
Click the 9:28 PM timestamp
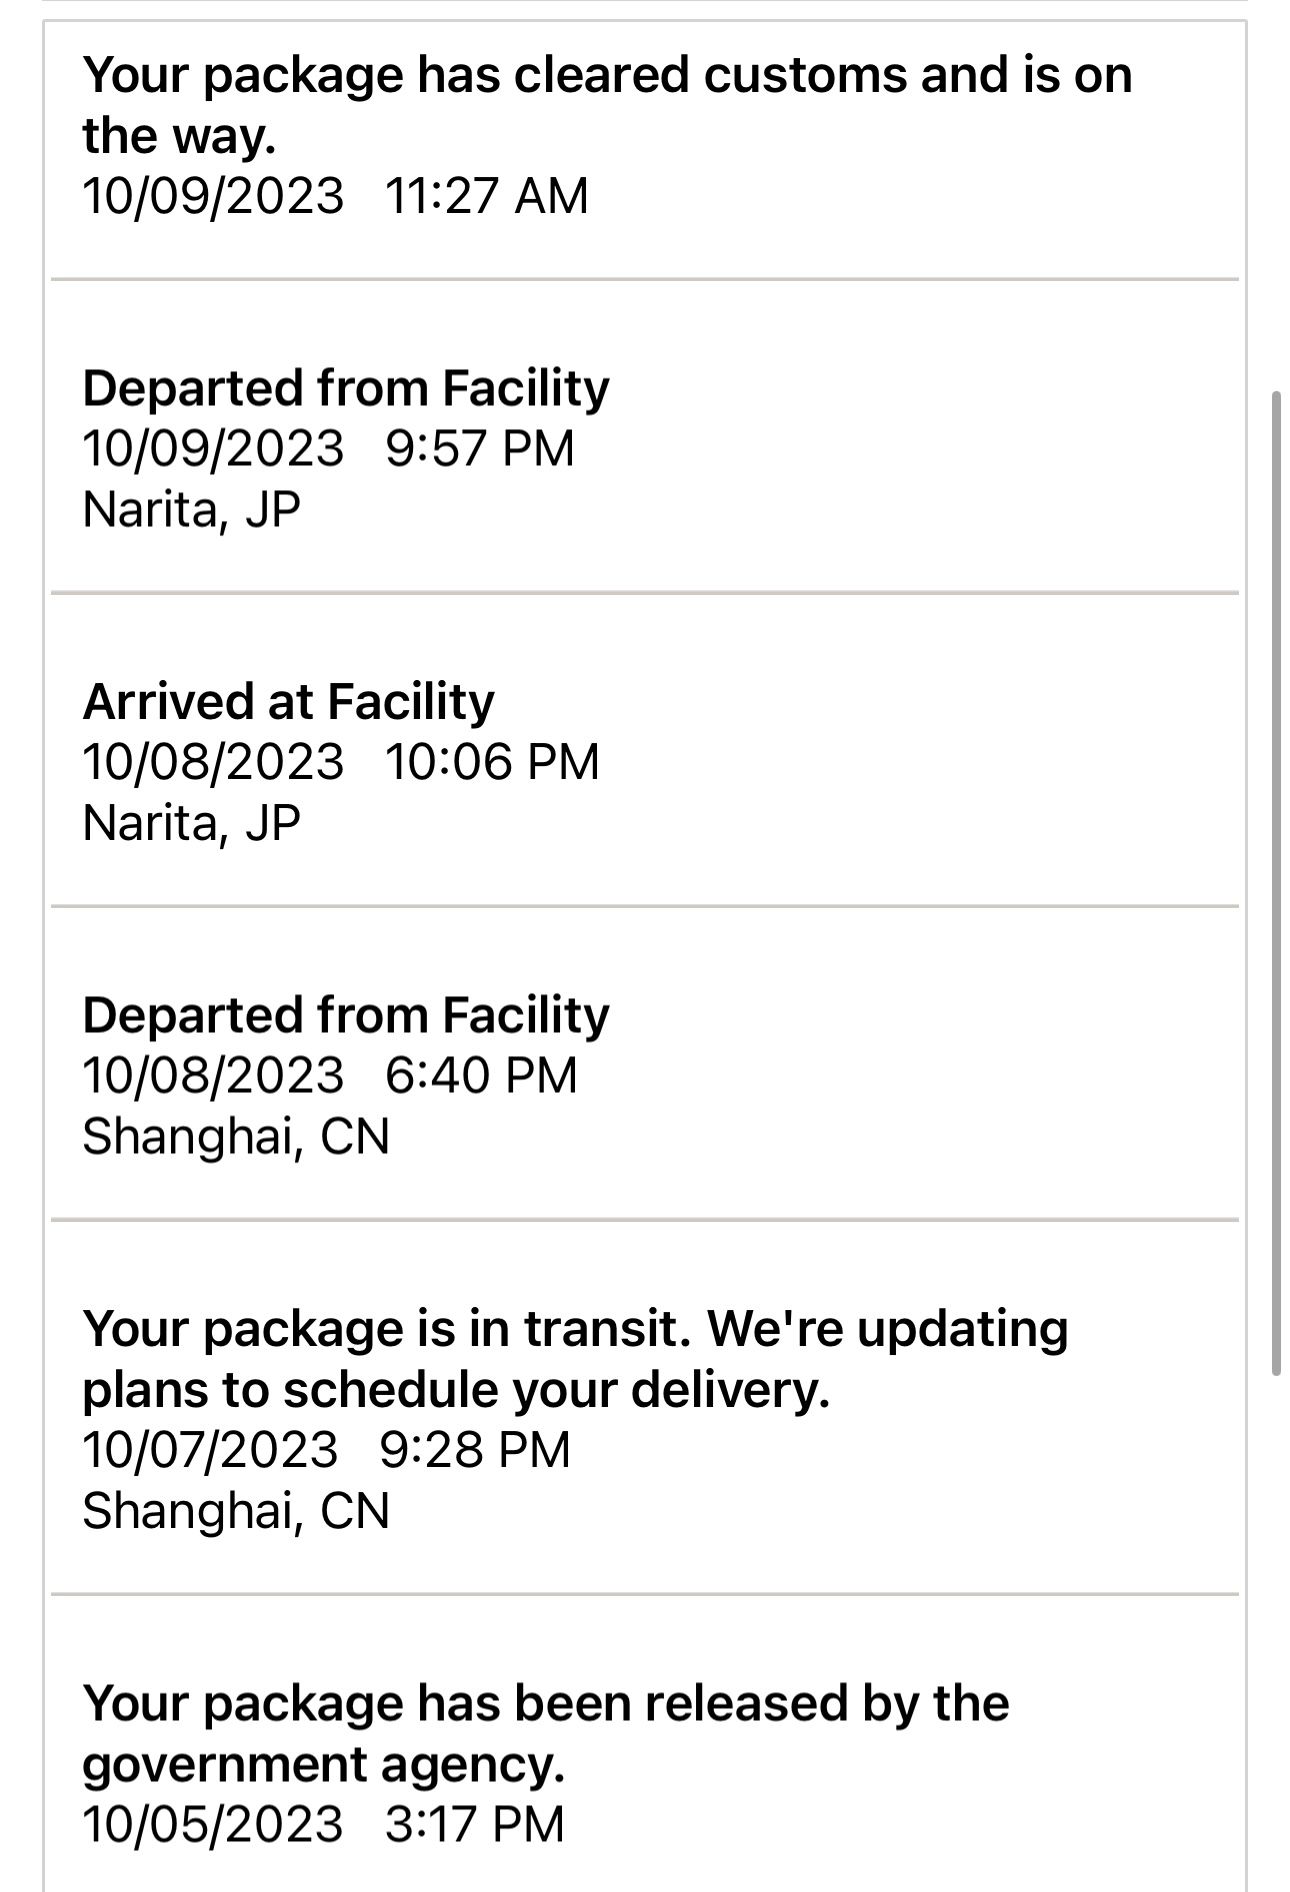click(475, 1450)
